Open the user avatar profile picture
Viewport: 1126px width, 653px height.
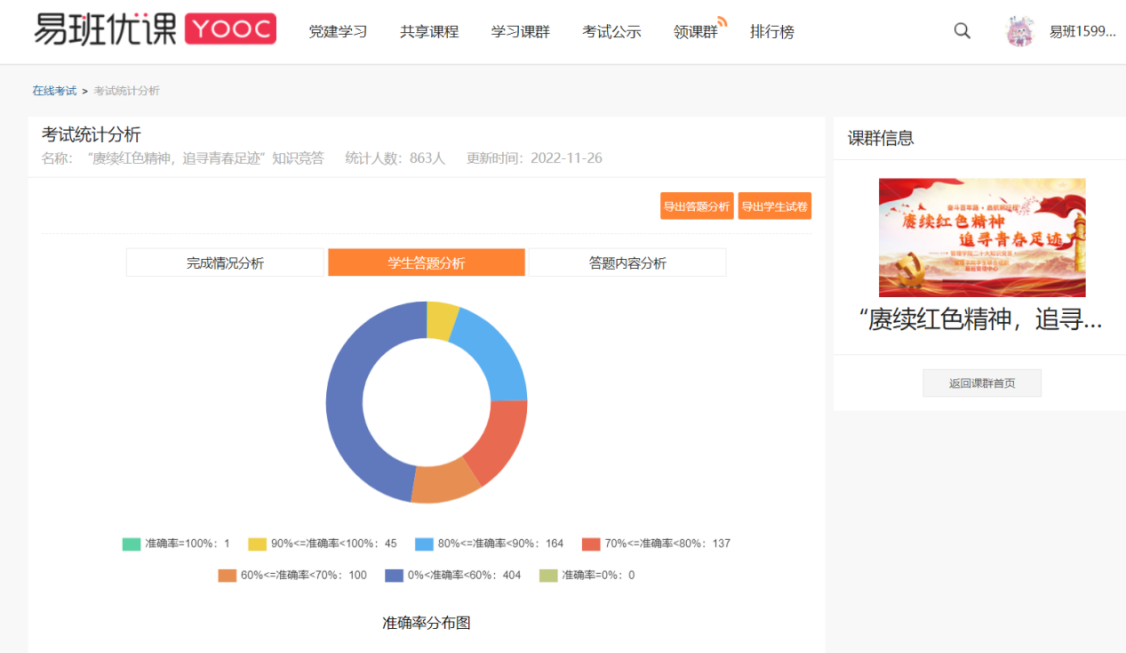tap(1020, 31)
